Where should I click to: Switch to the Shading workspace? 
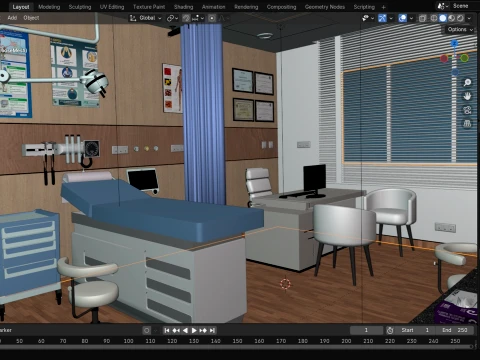point(183,7)
